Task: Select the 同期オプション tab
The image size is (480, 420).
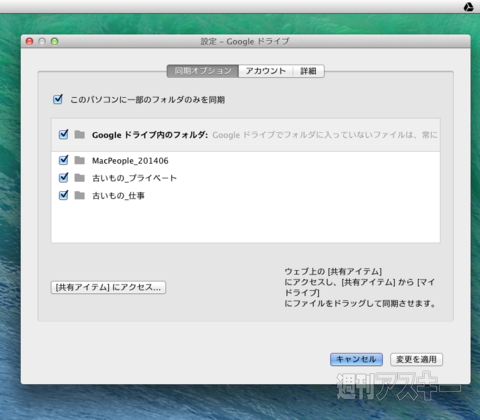Action: [x=203, y=71]
